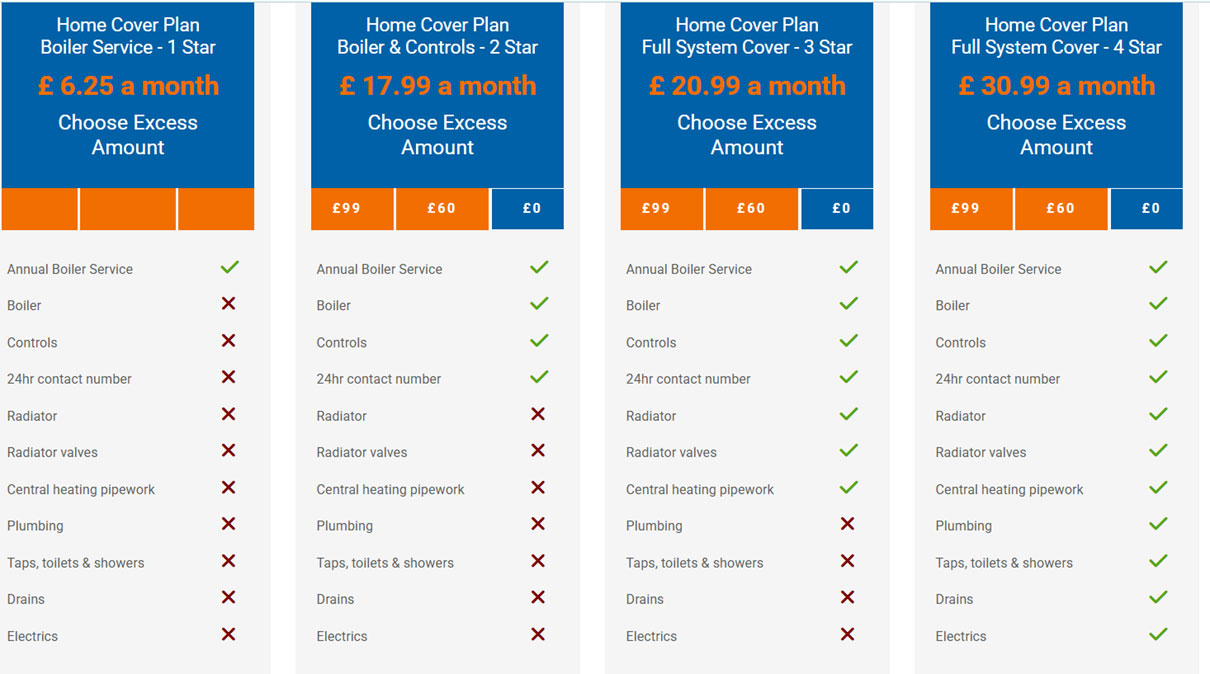Click red cross for 2 Star Radiator
Screen dimensions: 1210x674
(x=538, y=414)
